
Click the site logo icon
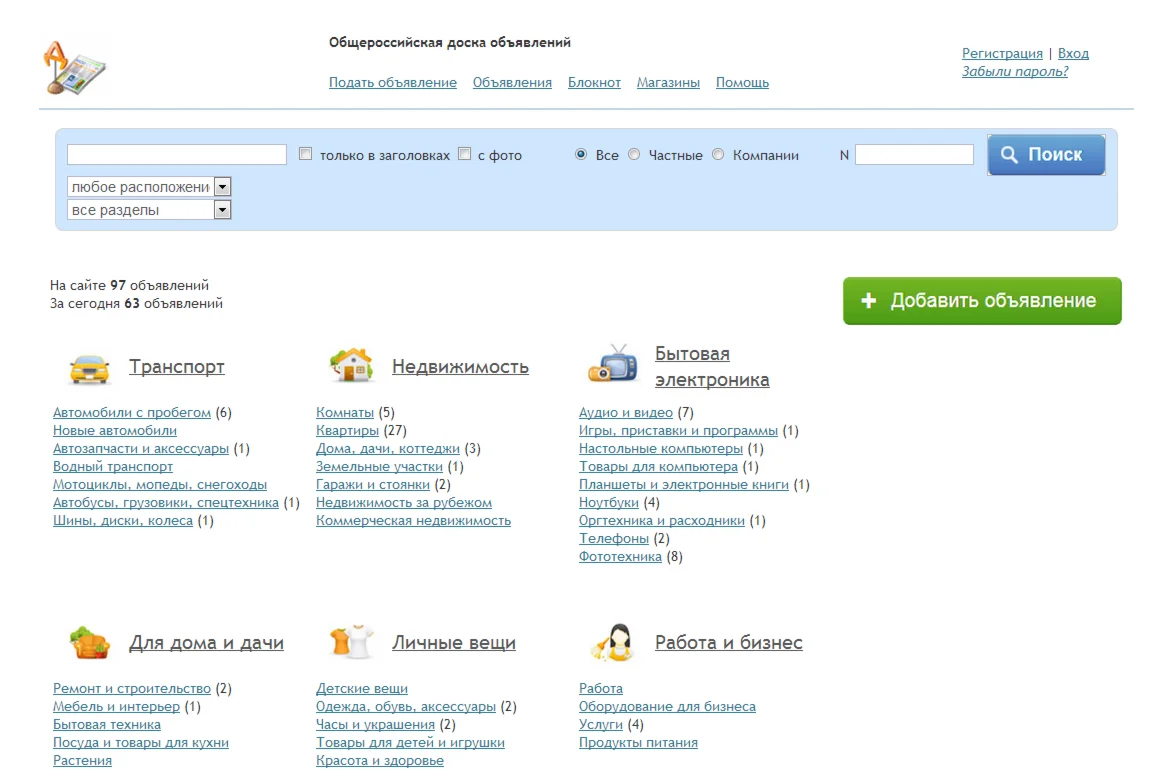(74, 67)
